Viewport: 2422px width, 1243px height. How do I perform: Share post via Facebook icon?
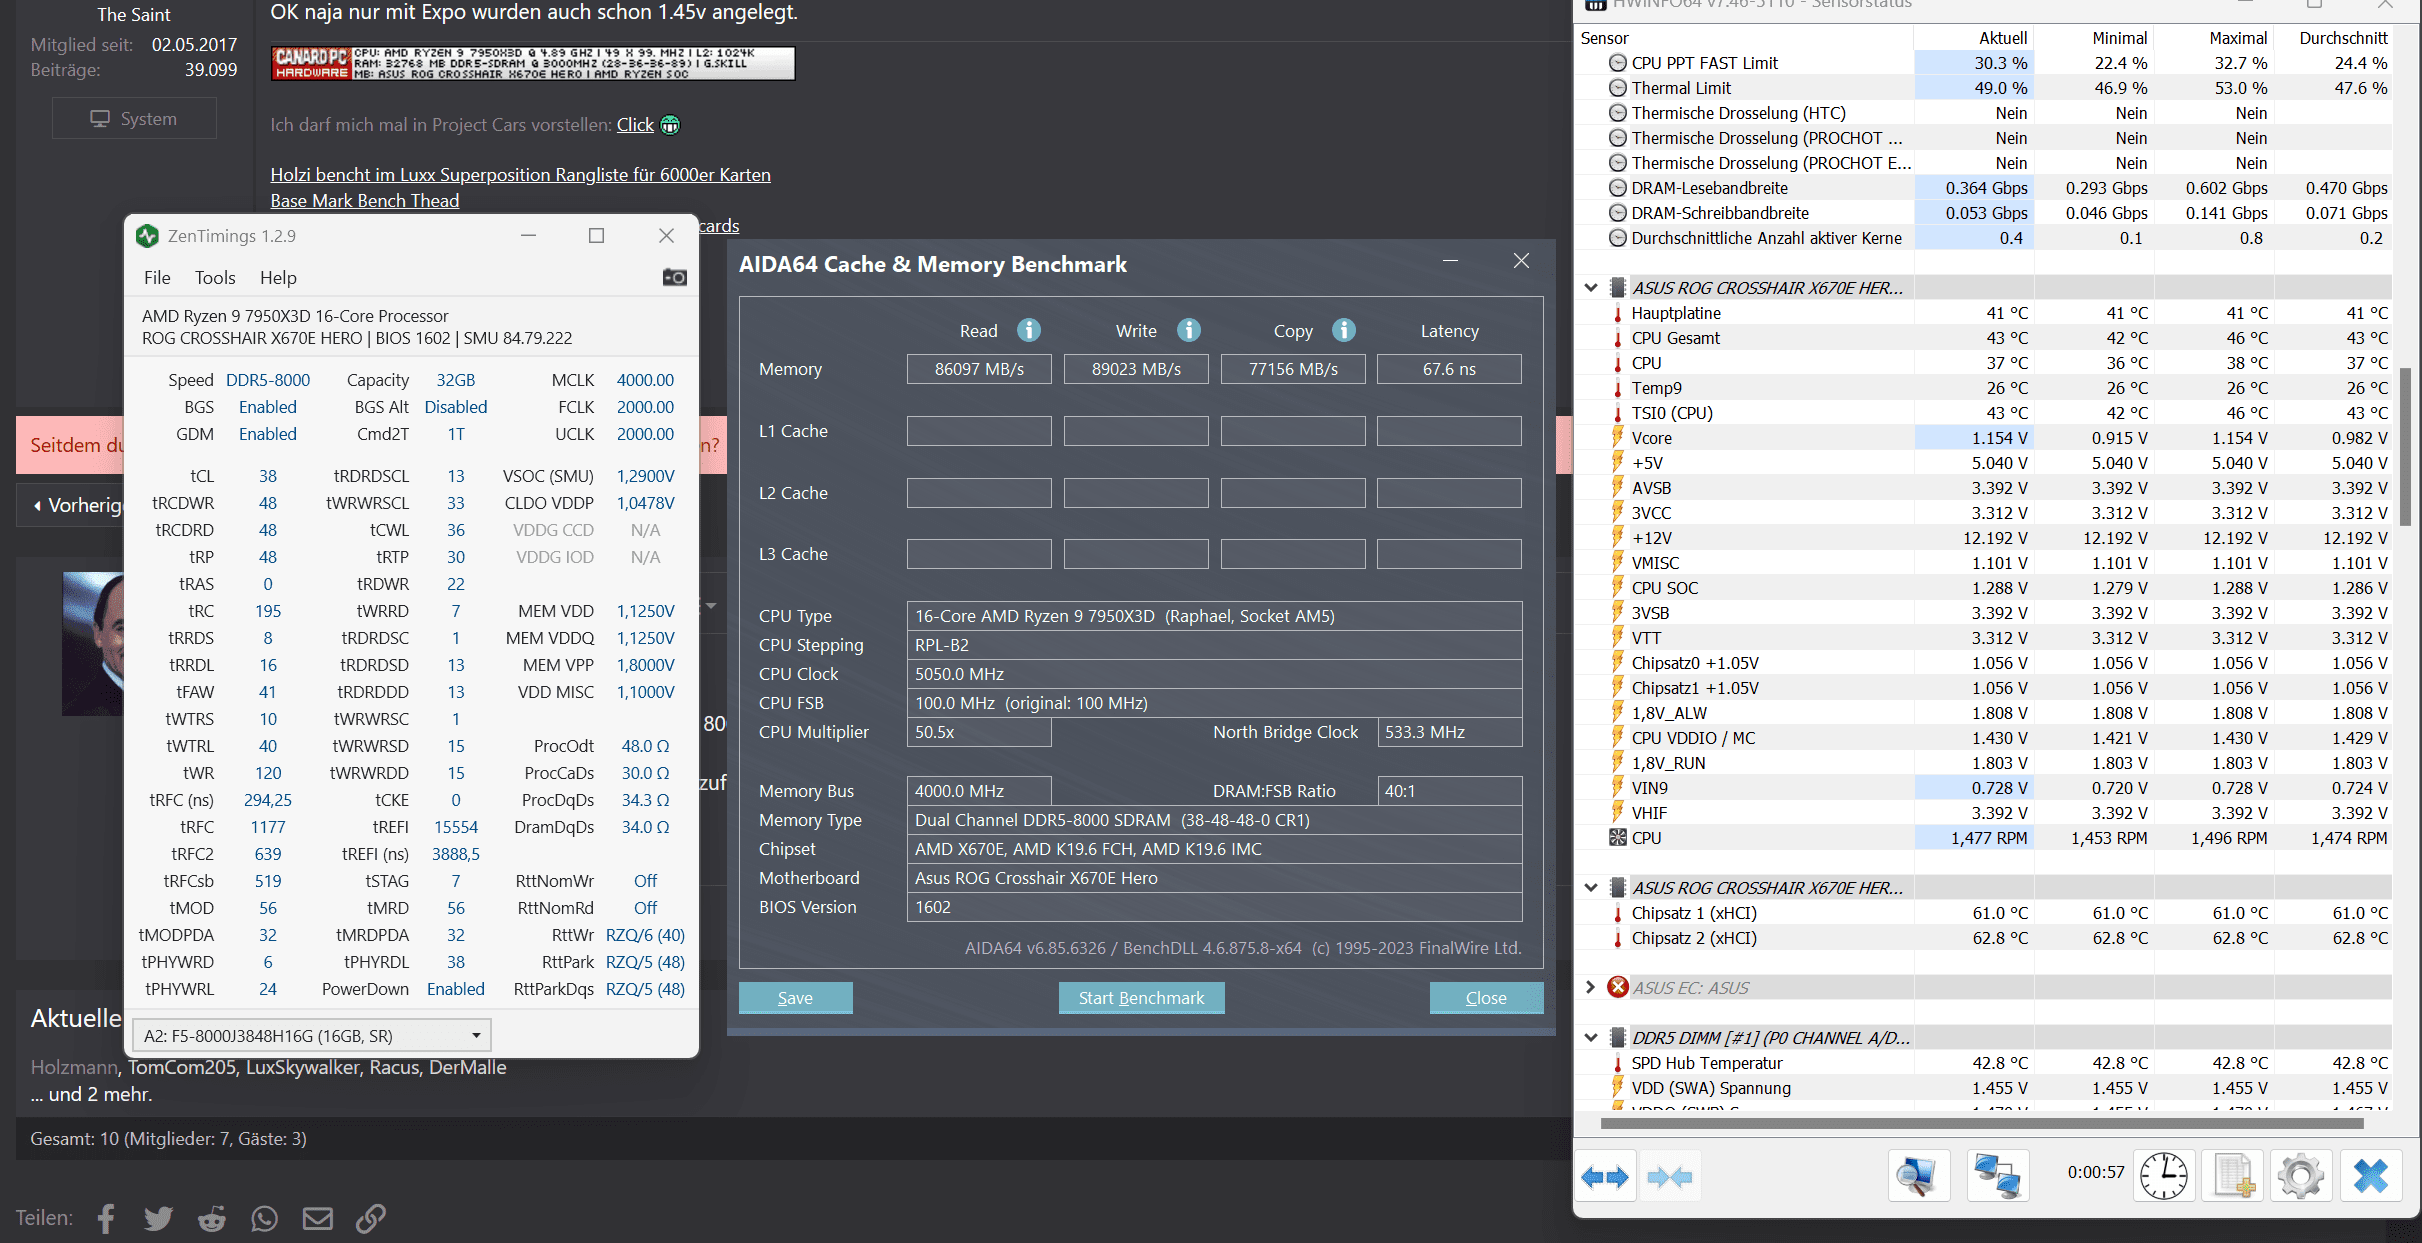click(x=106, y=1218)
